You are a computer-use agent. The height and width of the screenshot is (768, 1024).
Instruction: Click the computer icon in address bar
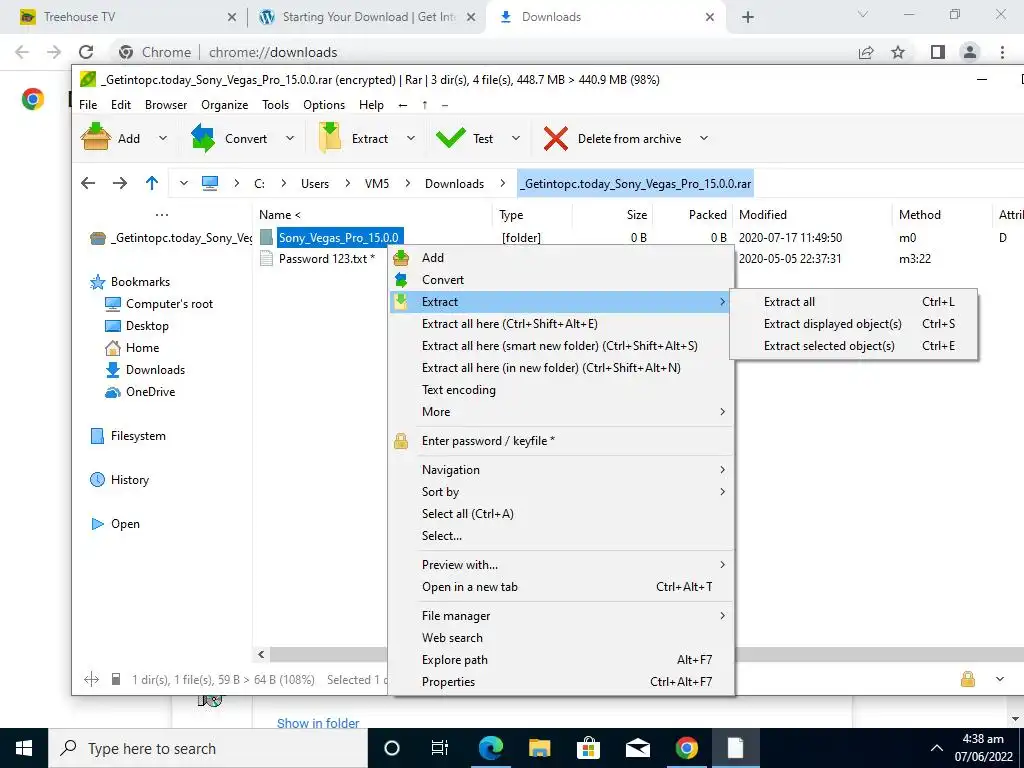coord(210,184)
